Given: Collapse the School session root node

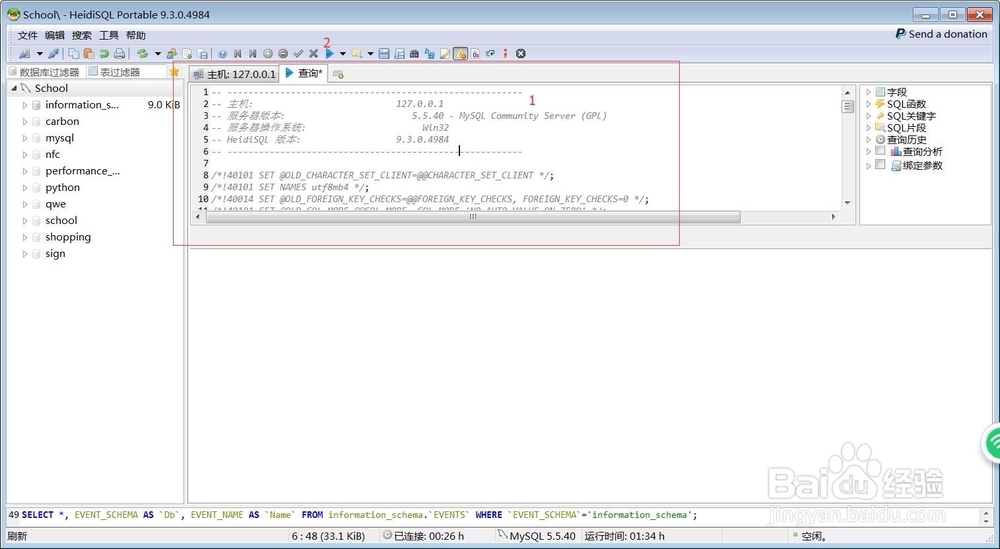Looking at the screenshot, I should [x=14, y=88].
